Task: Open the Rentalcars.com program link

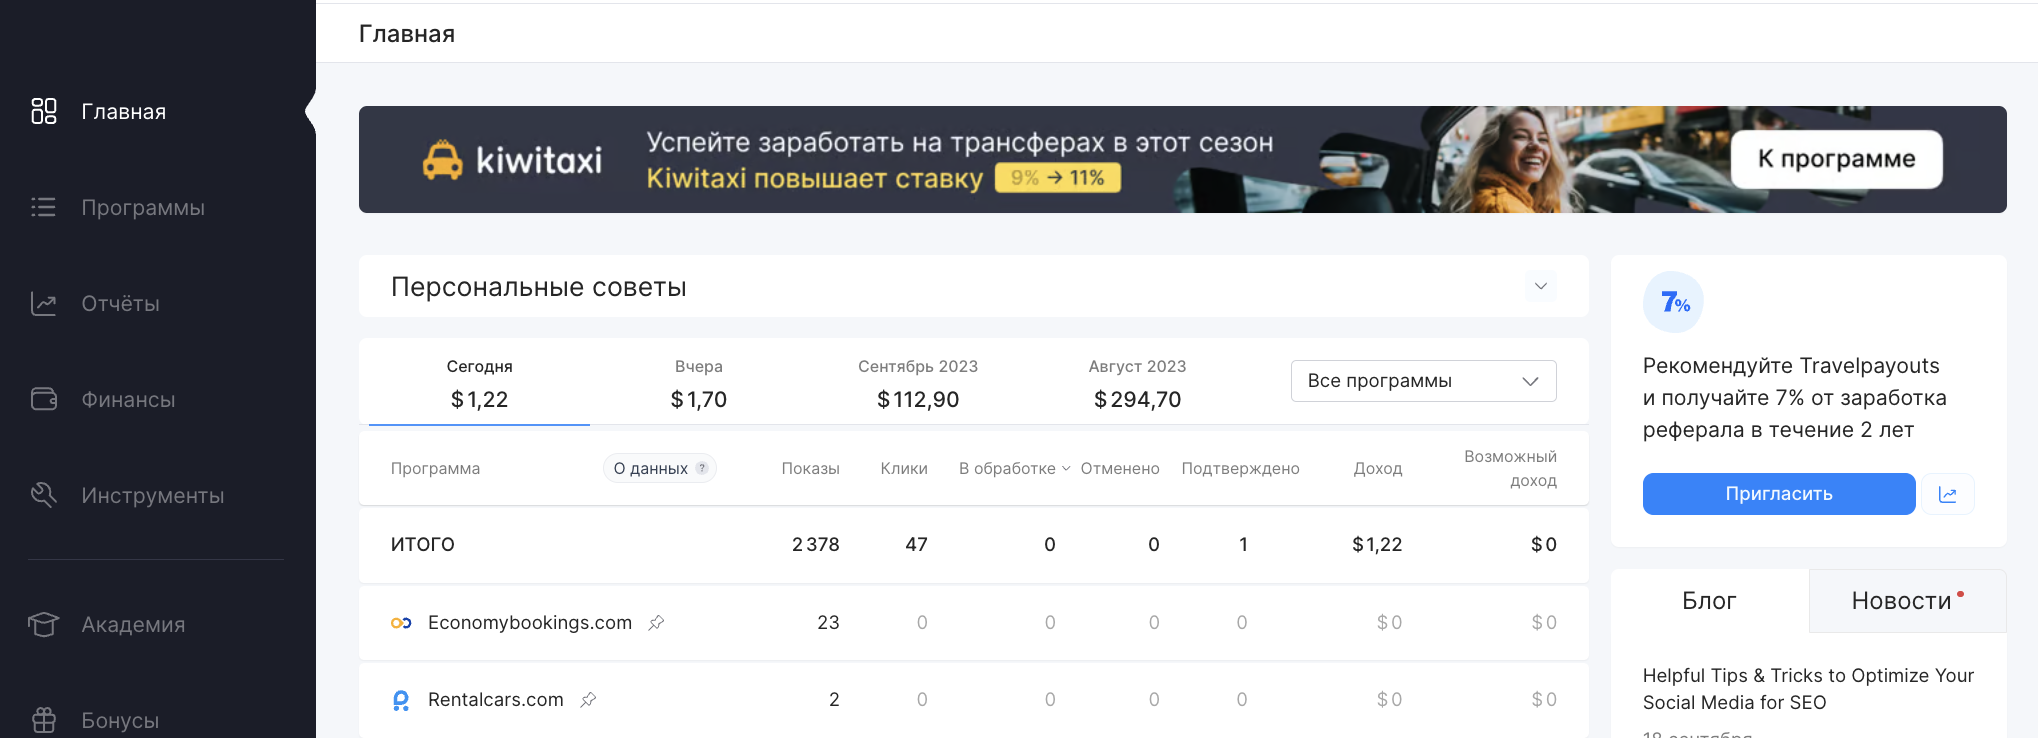Action: tap(496, 700)
